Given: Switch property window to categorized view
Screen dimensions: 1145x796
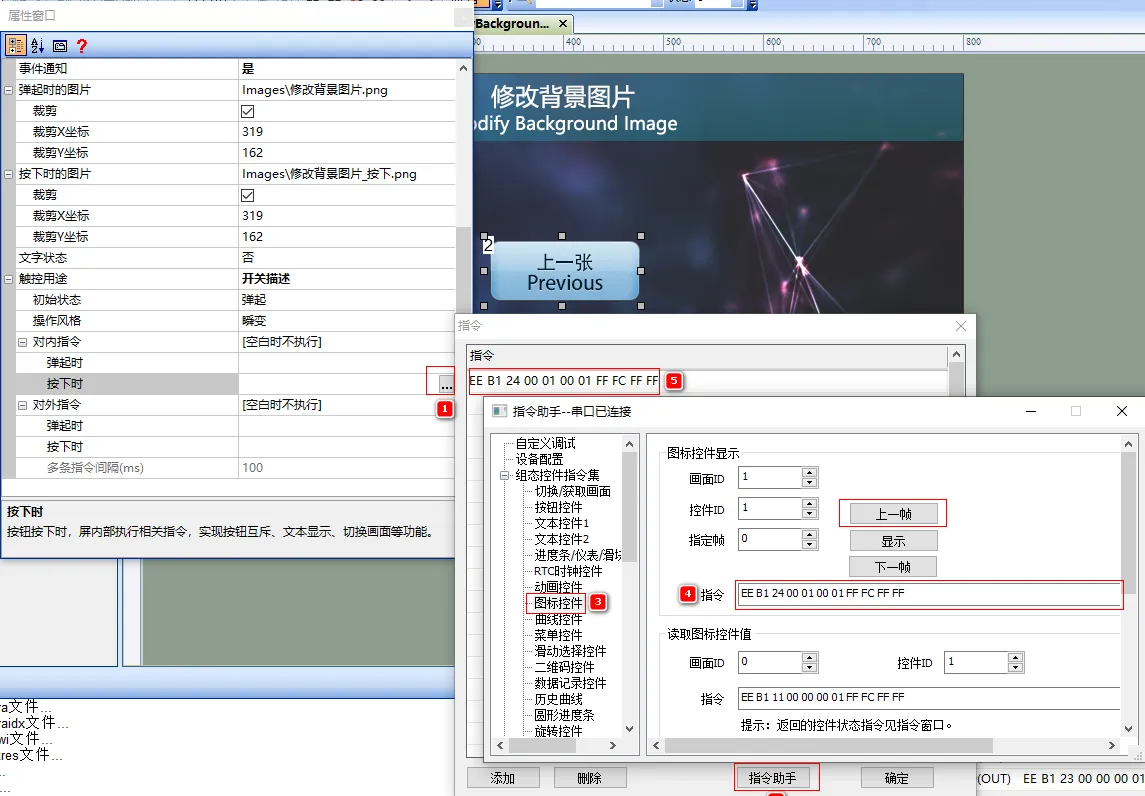Looking at the screenshot, I should [x=16, y=45].
